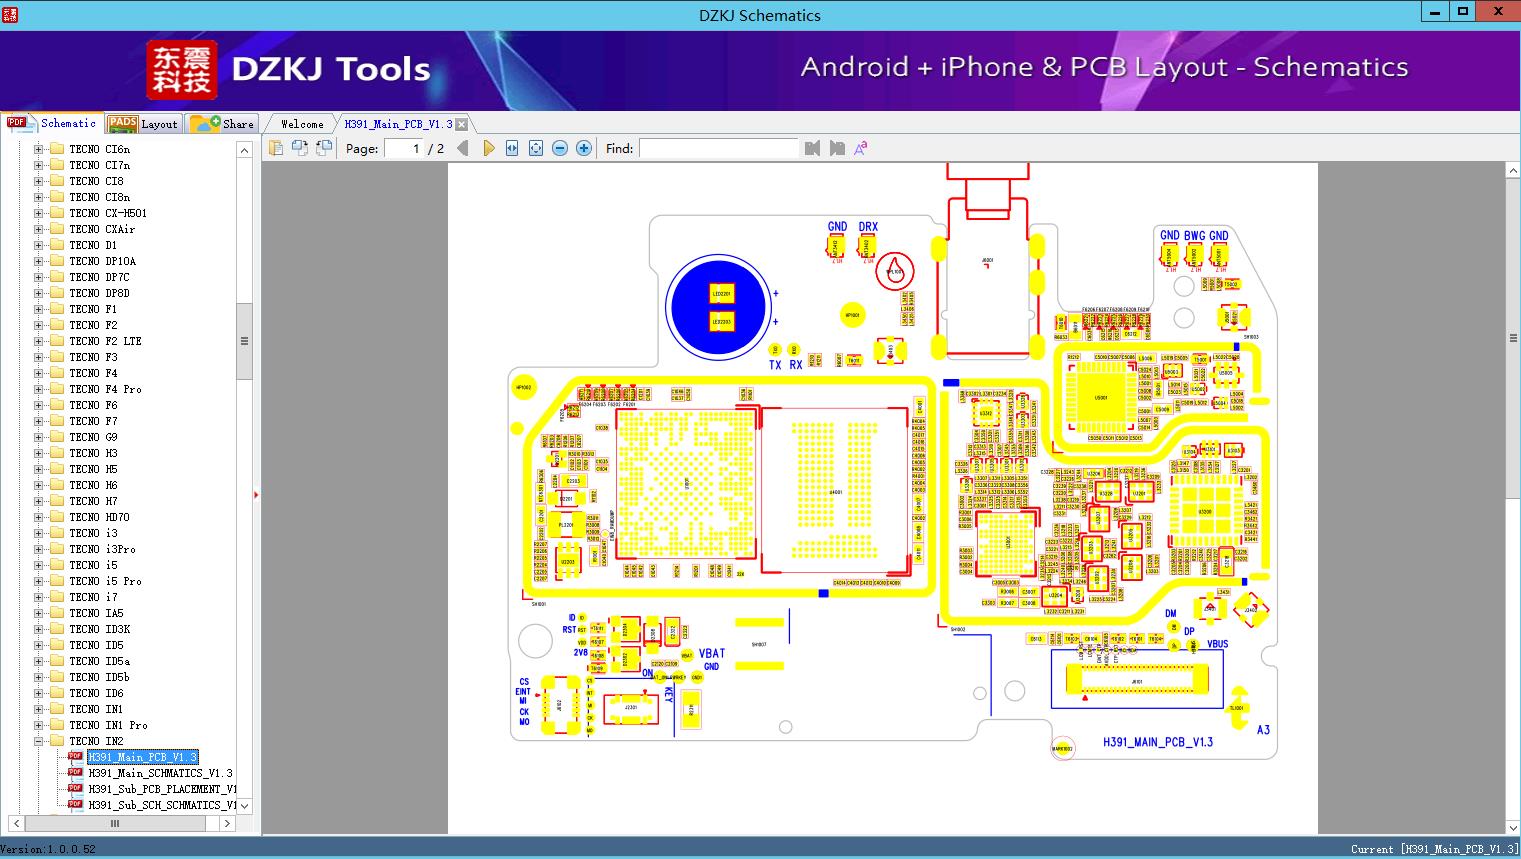This screenshot has height=859, width=1521.
Task: Expand the TECNO F4 Pro folder
Action: [38, 389]
